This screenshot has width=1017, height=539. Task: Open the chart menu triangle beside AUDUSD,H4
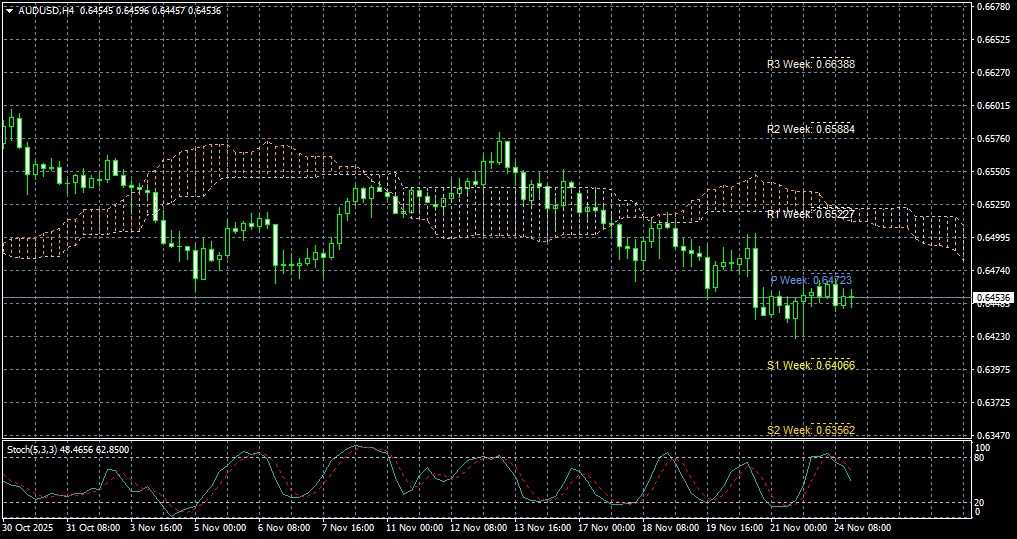10,10
